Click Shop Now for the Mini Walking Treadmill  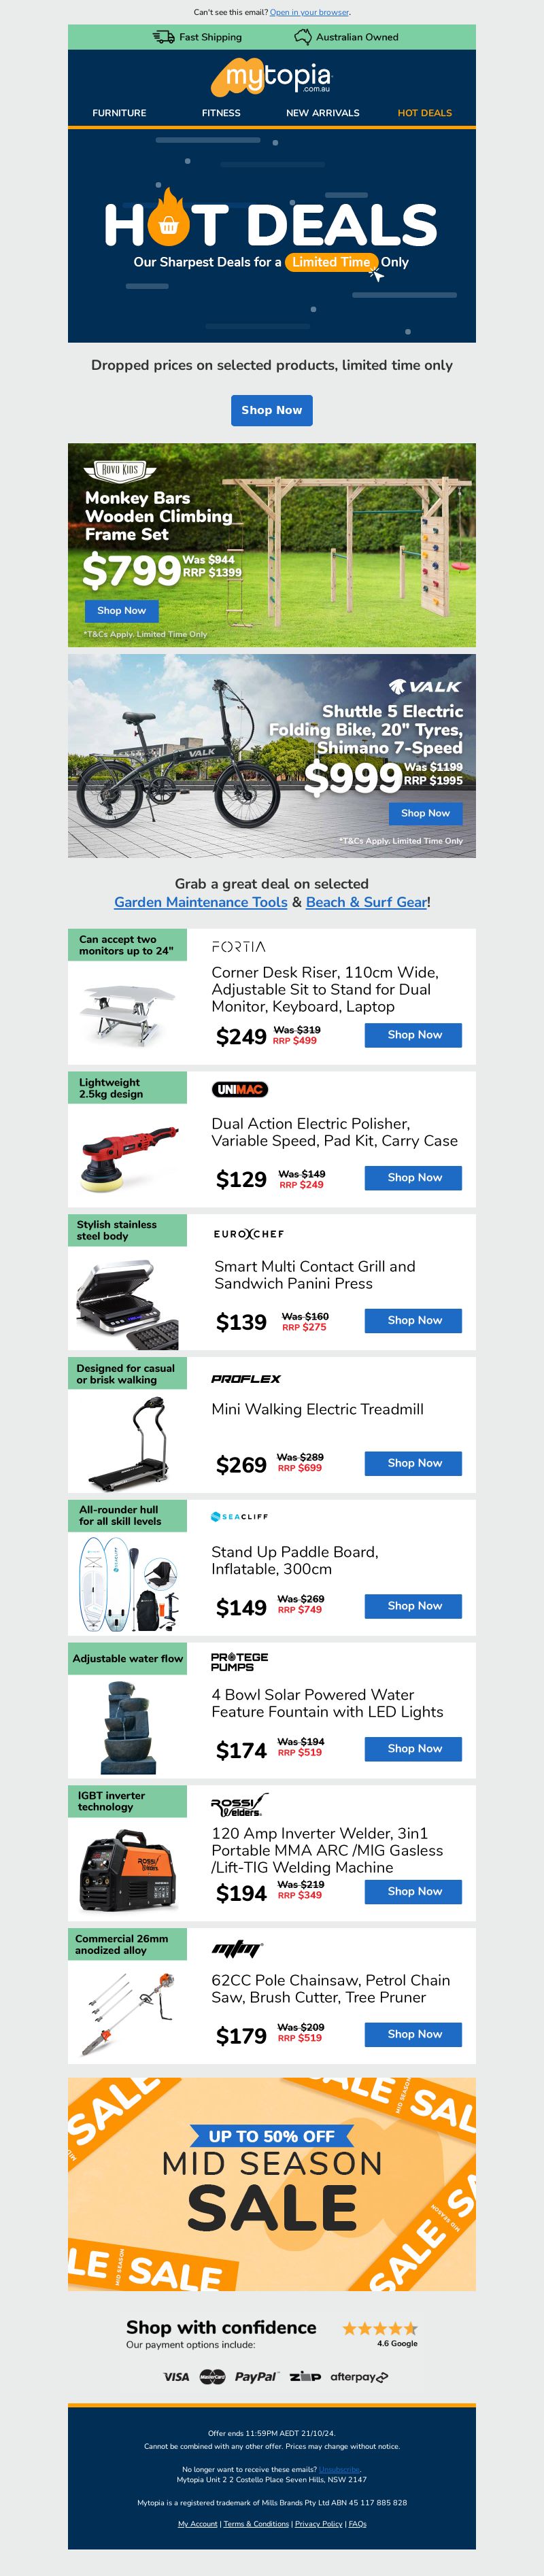click(x=414, y=1463)
